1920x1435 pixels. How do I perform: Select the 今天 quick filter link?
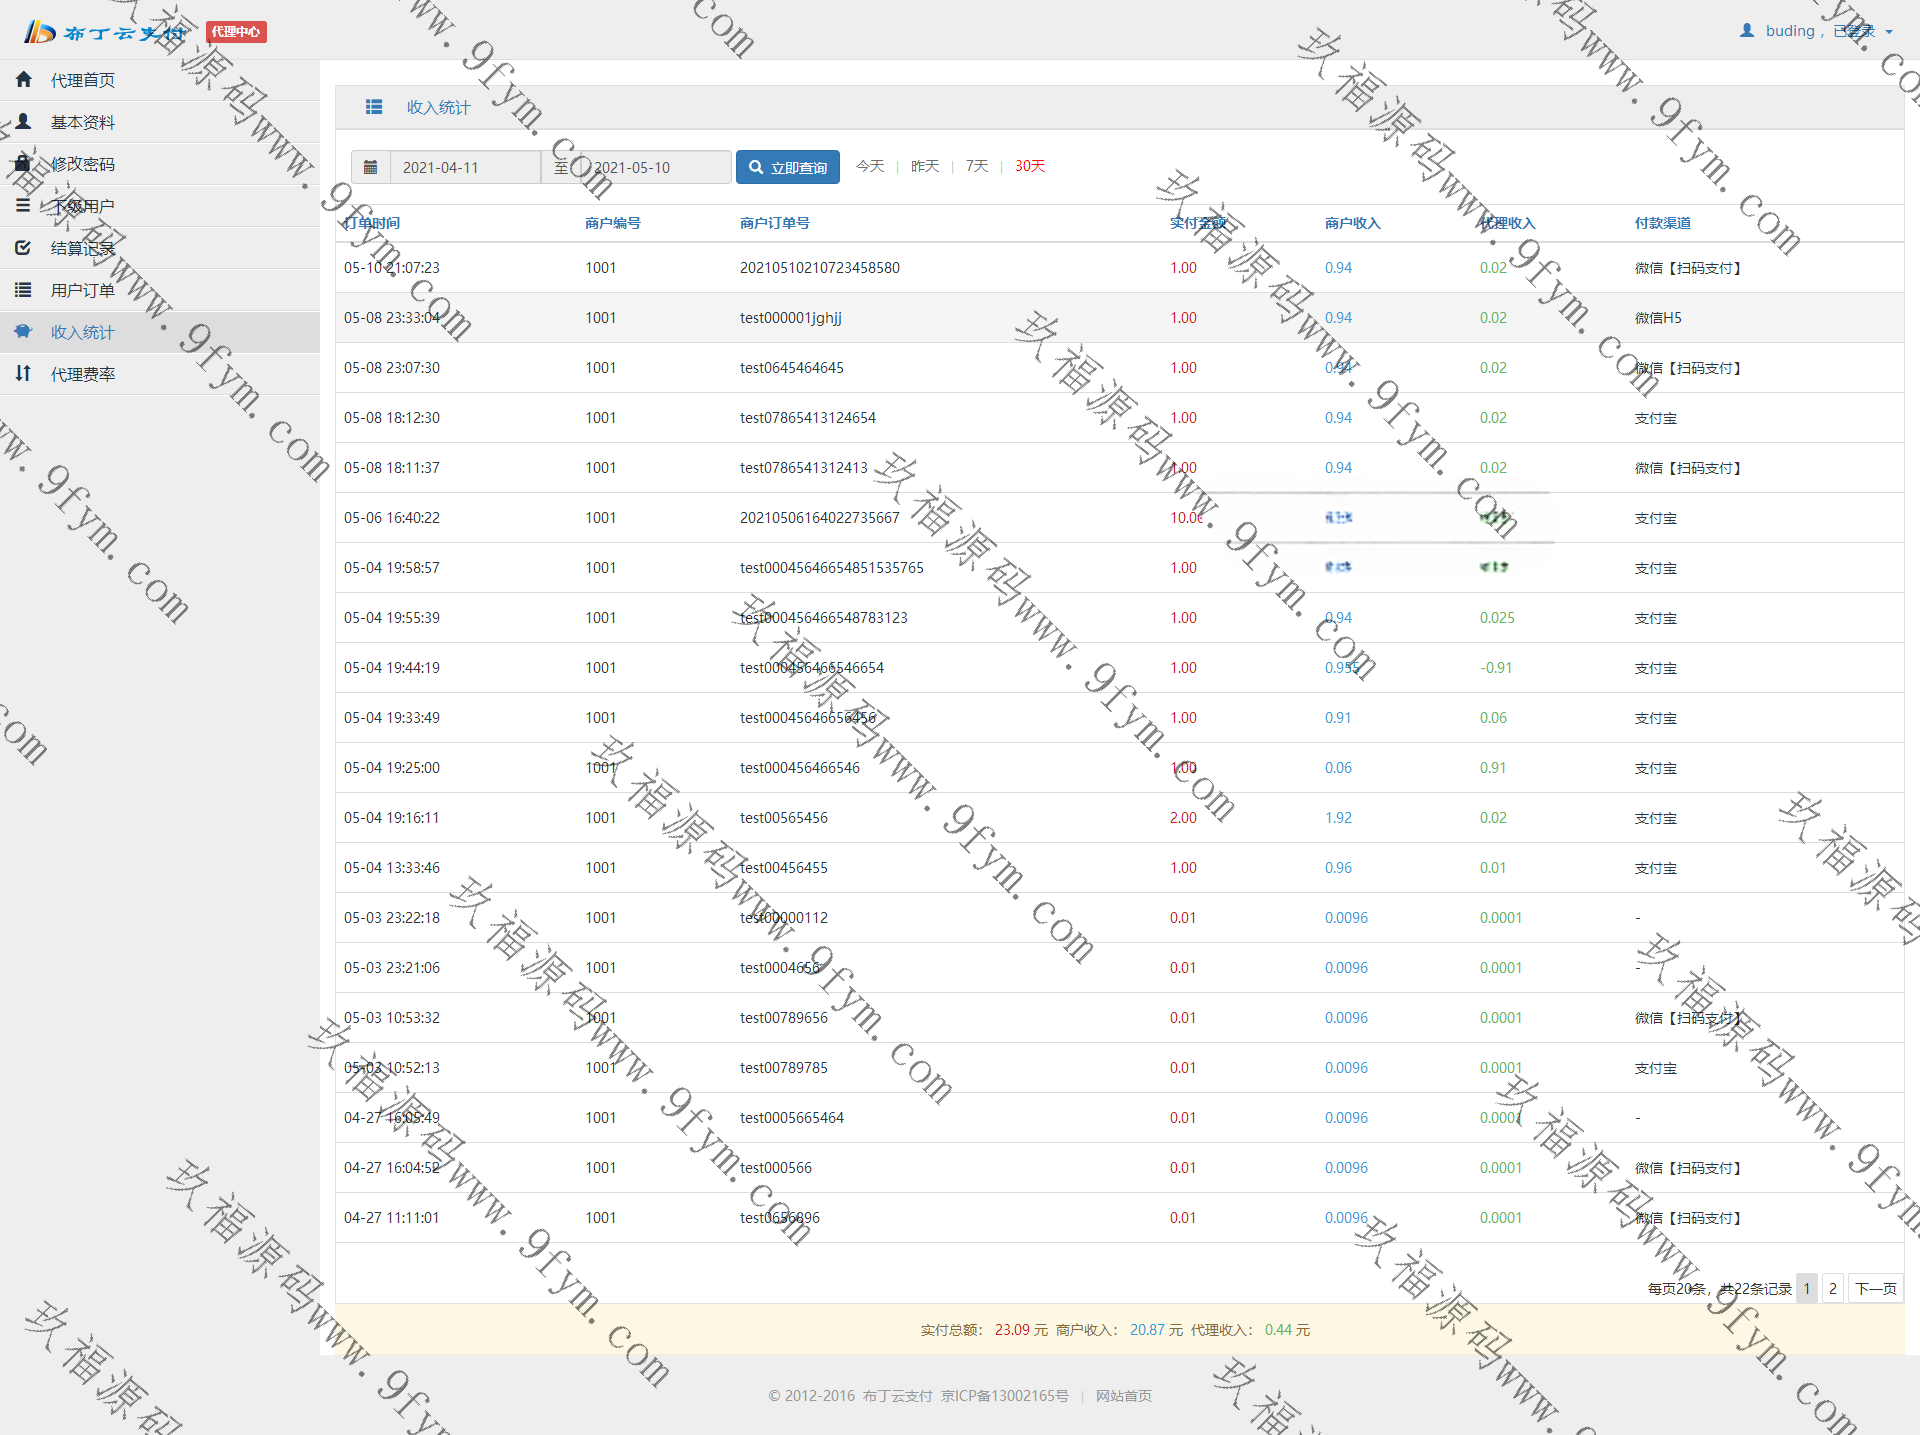point(870,166)
